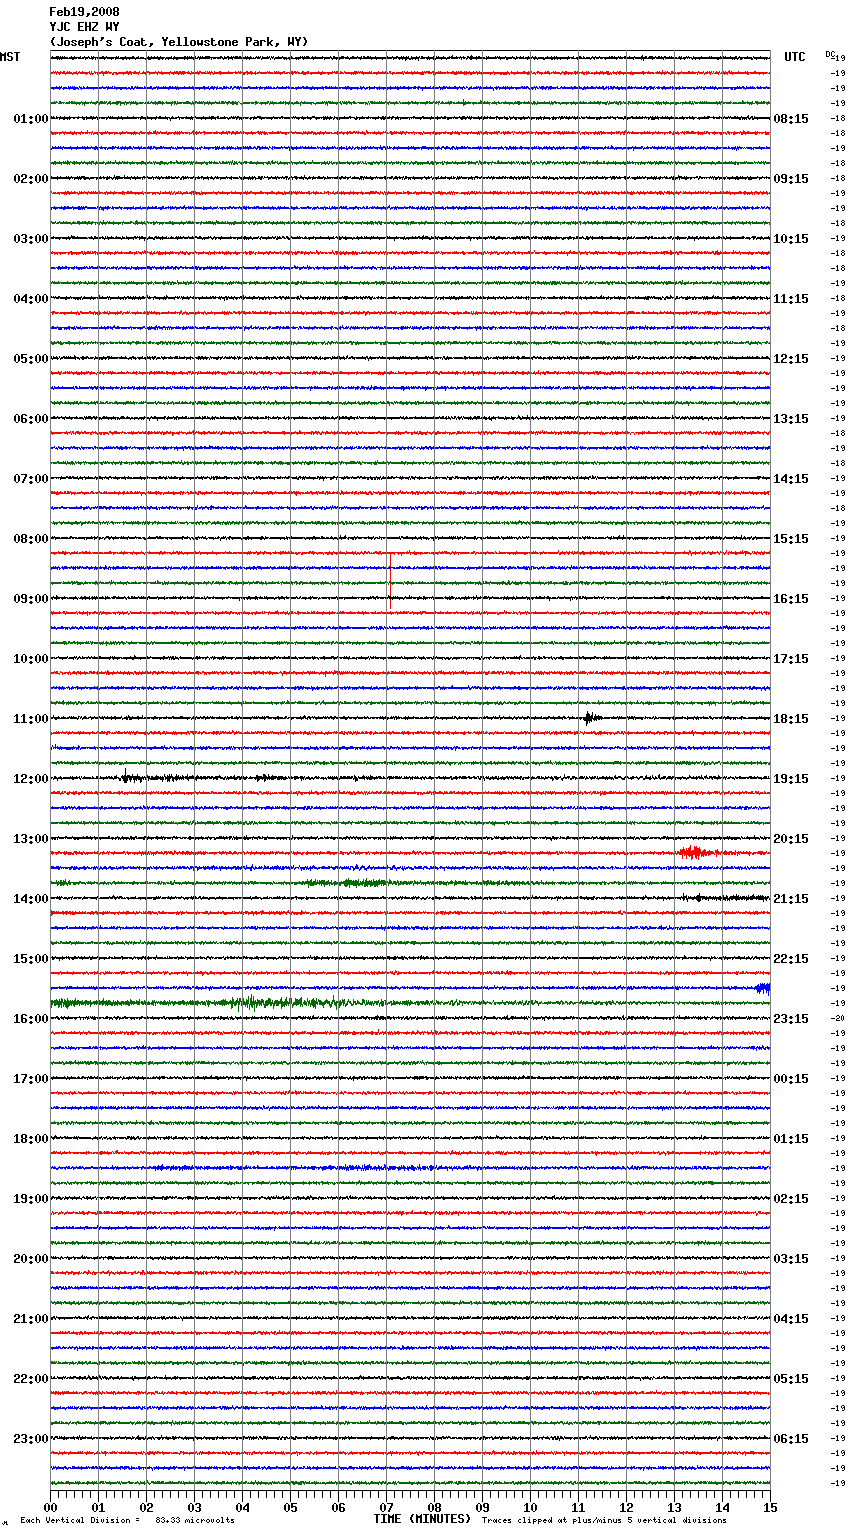
Task: Click the MST column heading
Action: coord(10,57)
